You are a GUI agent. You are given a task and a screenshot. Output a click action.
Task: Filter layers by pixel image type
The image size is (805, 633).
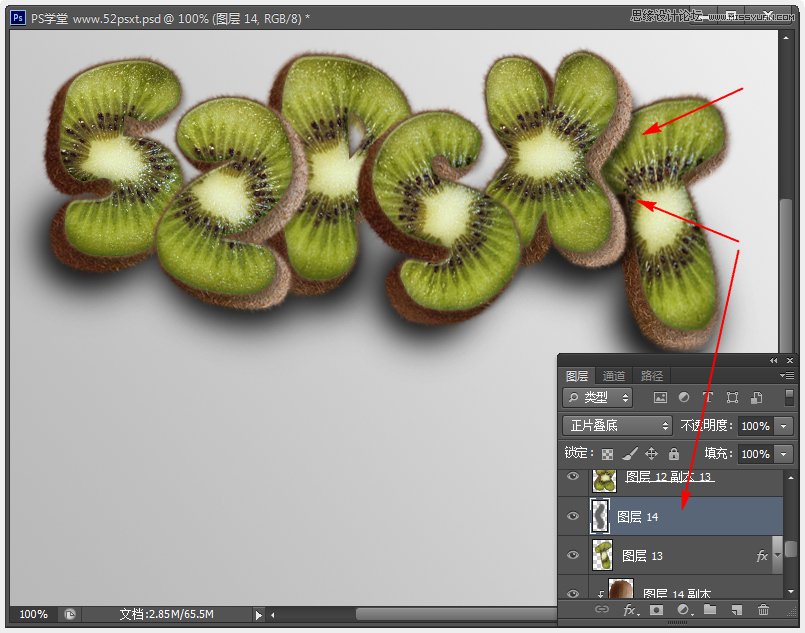[660, 397]
